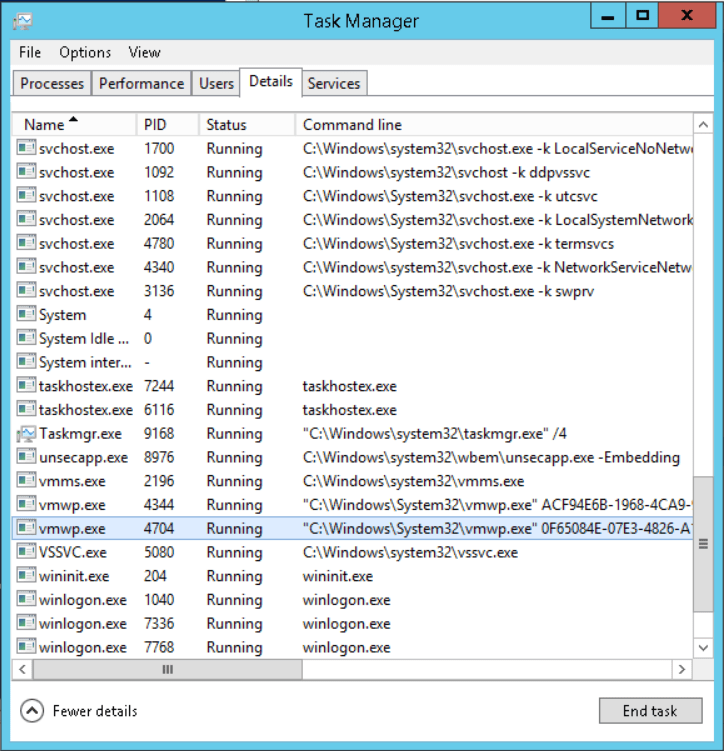Click the vertical scrollbar thumb
The height and width of the screenshot is (752, 724).
click(703, 544)
